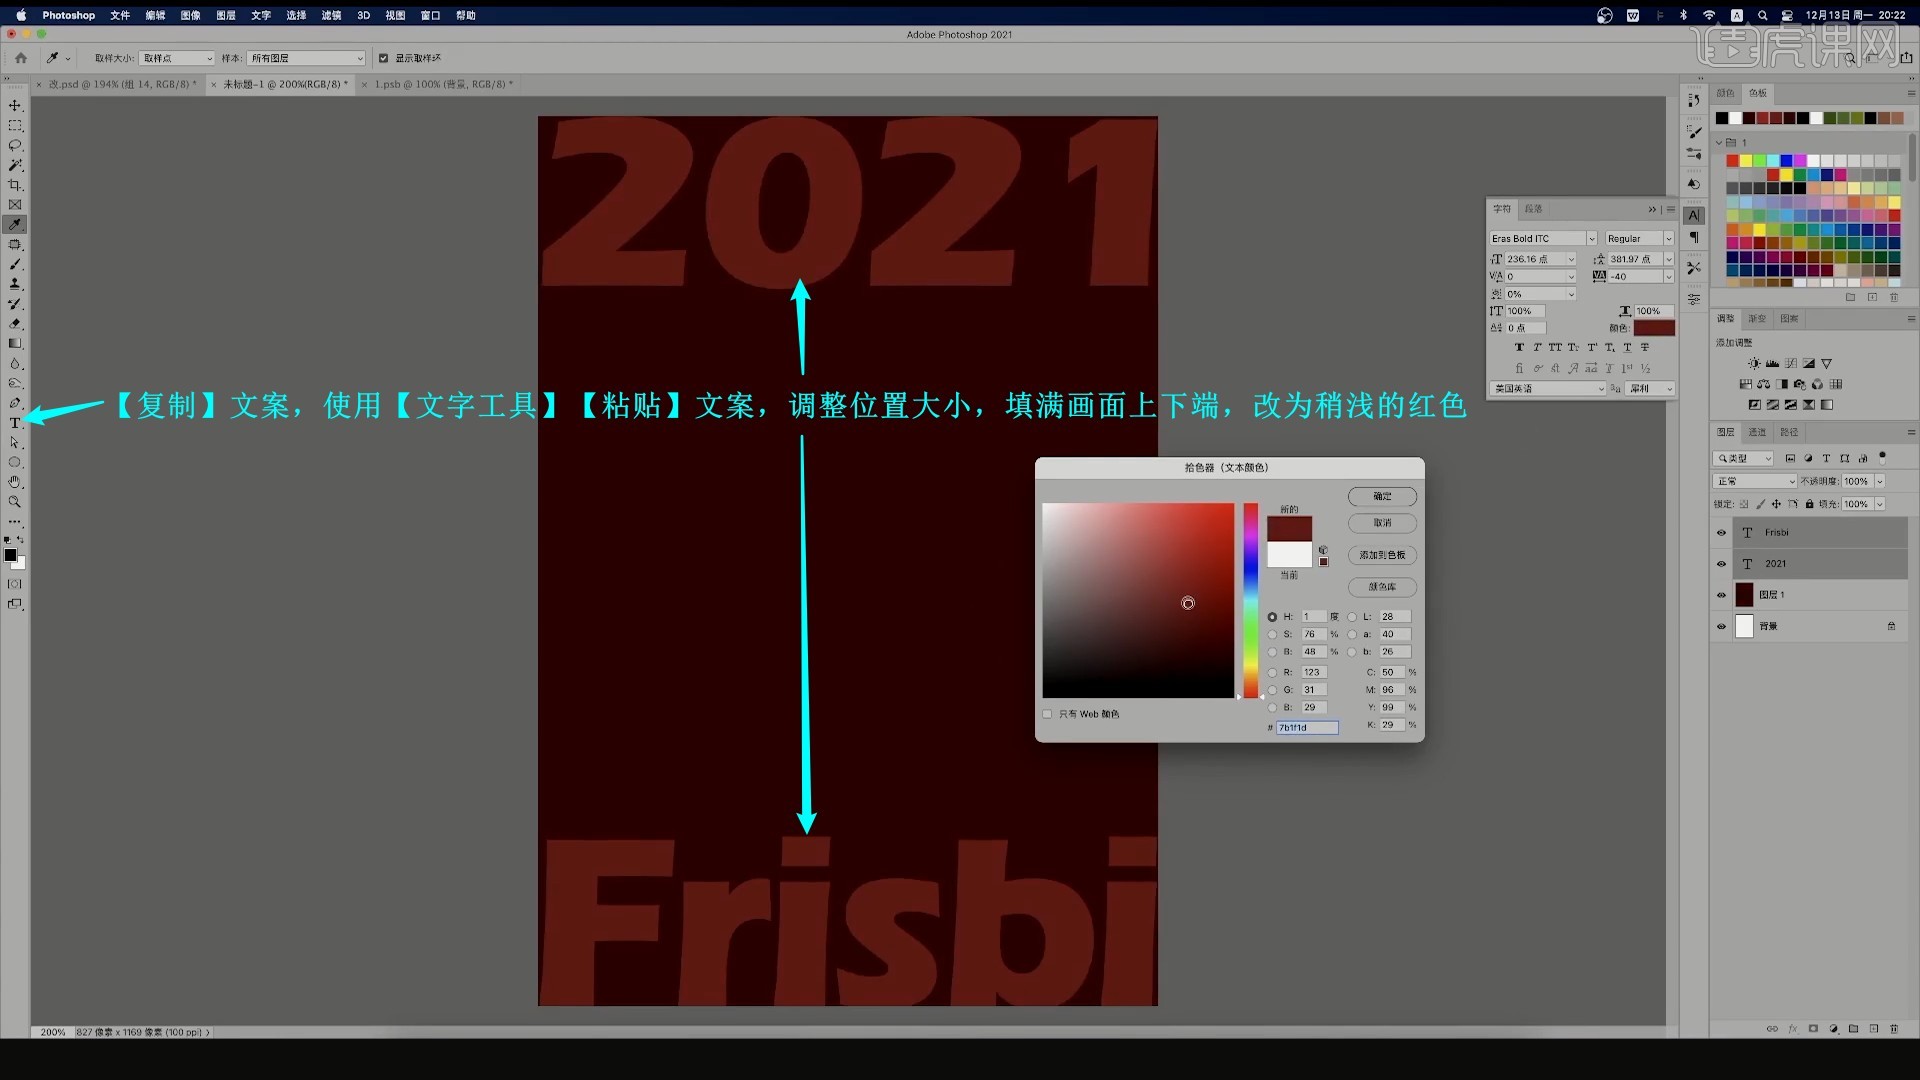Viewport: 1920px width, 1080px height.
Task: Add Levels adjustment
Action: [1772, 364]
